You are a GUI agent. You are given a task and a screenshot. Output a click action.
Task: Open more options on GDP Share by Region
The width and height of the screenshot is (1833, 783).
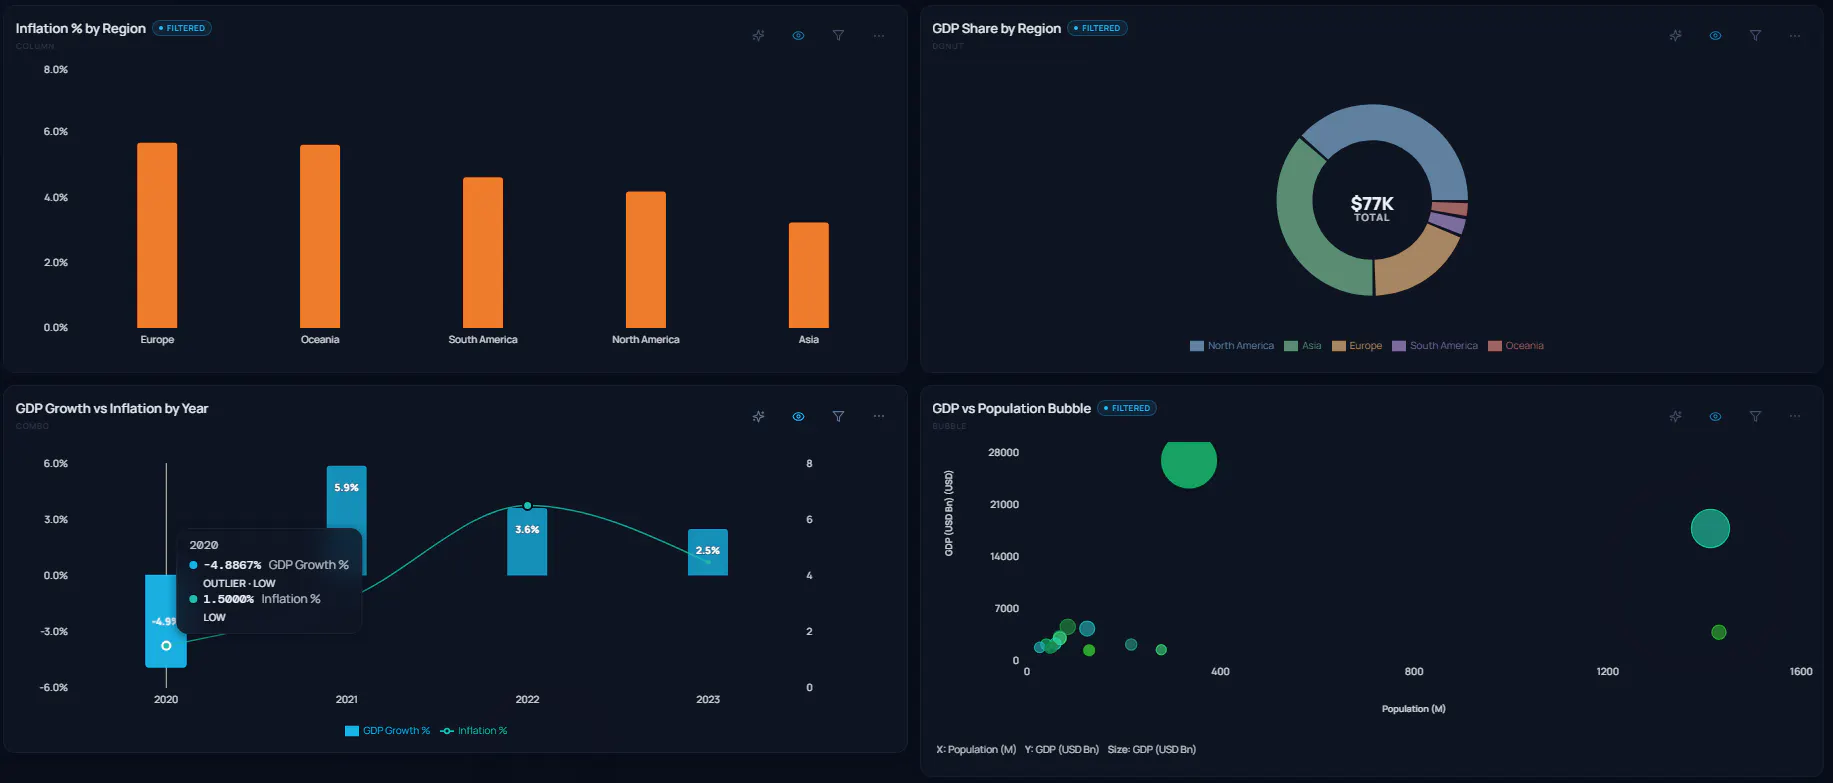tap(1795, 35)
